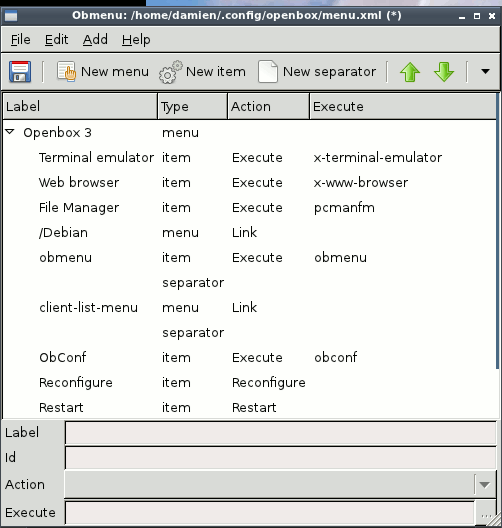Image resolution: width=502 pixels, height=528 pixels.
Task: Open the window menu icon in title bar
Action: 11,16
